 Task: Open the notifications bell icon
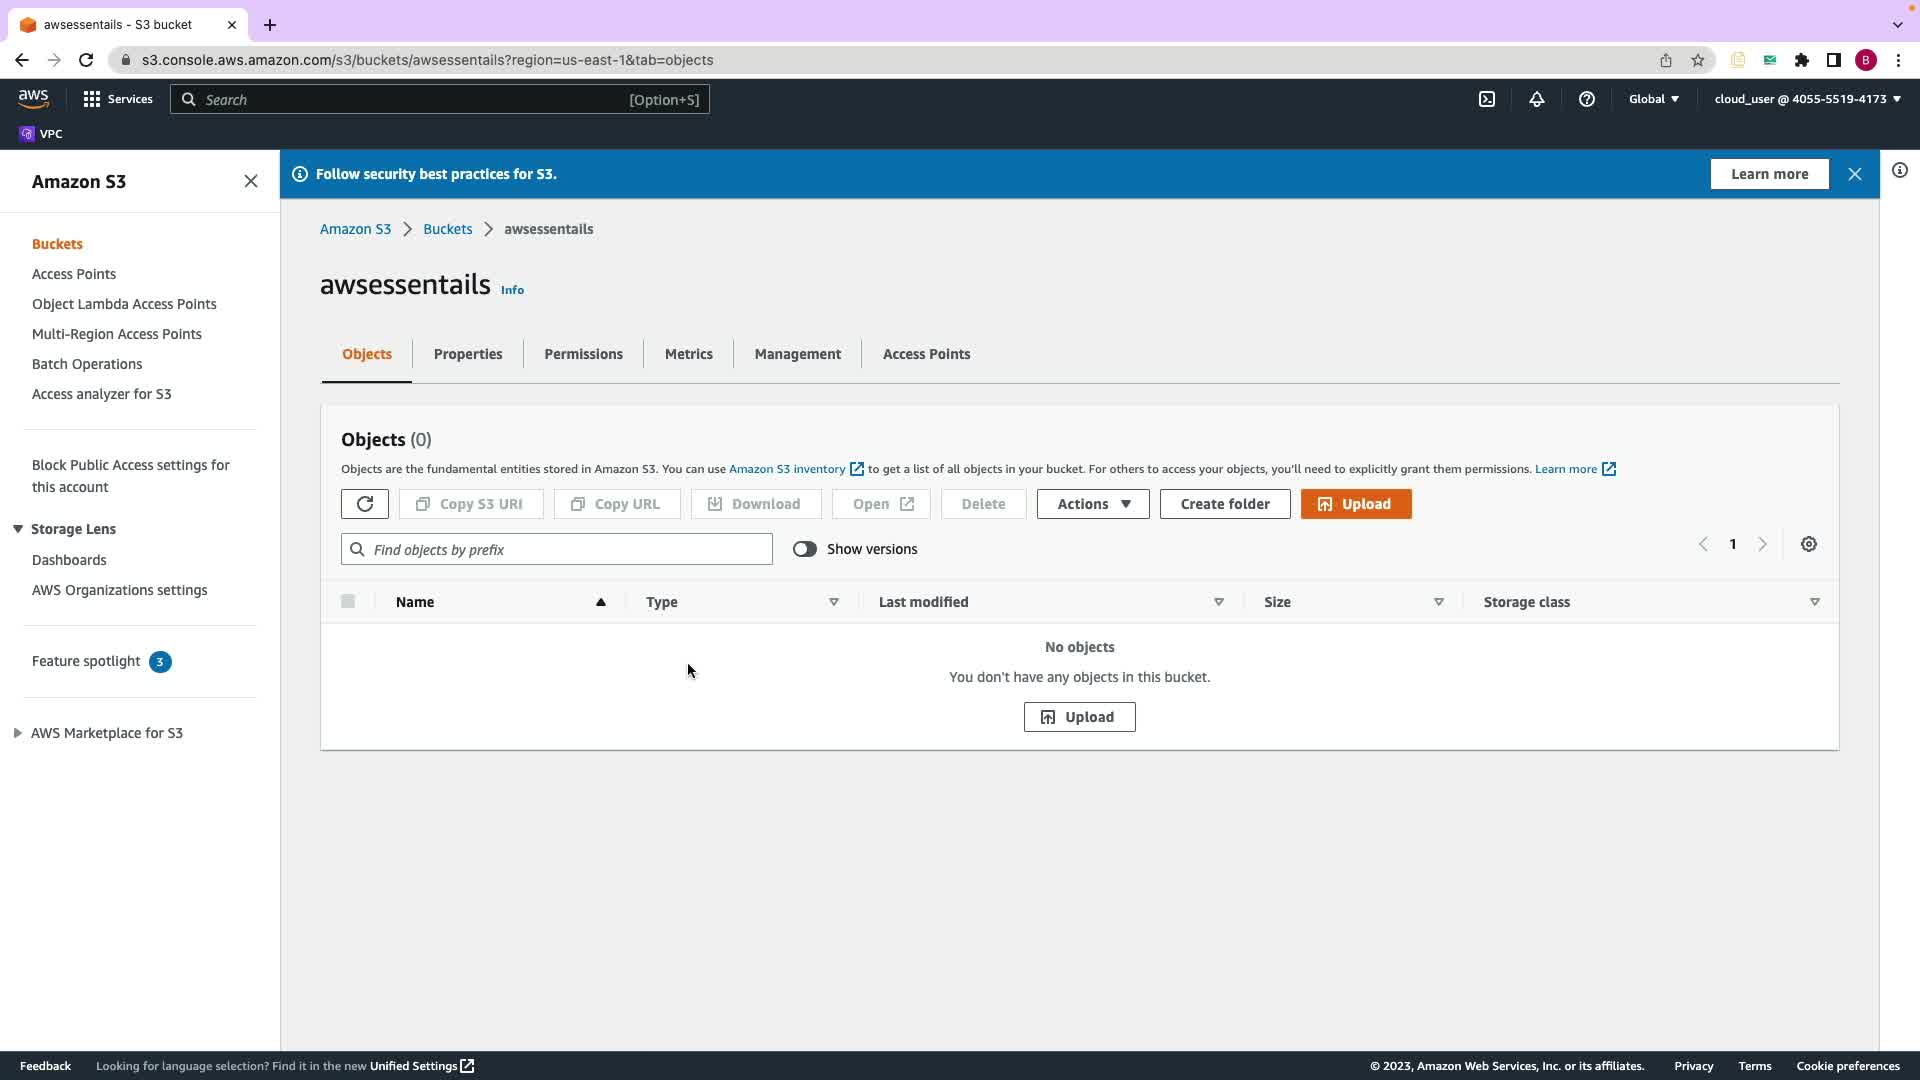[x=1537, y=99]
